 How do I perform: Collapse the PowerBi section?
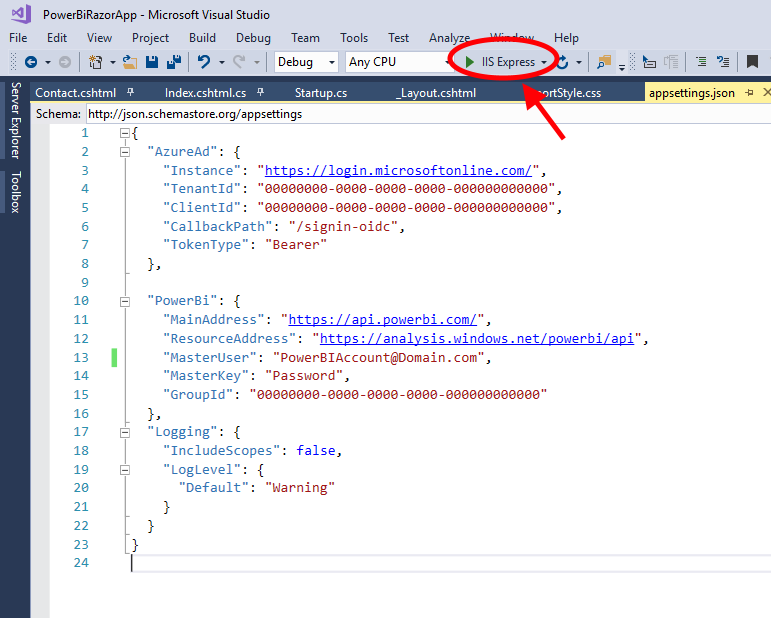click(x=125, y=301)
